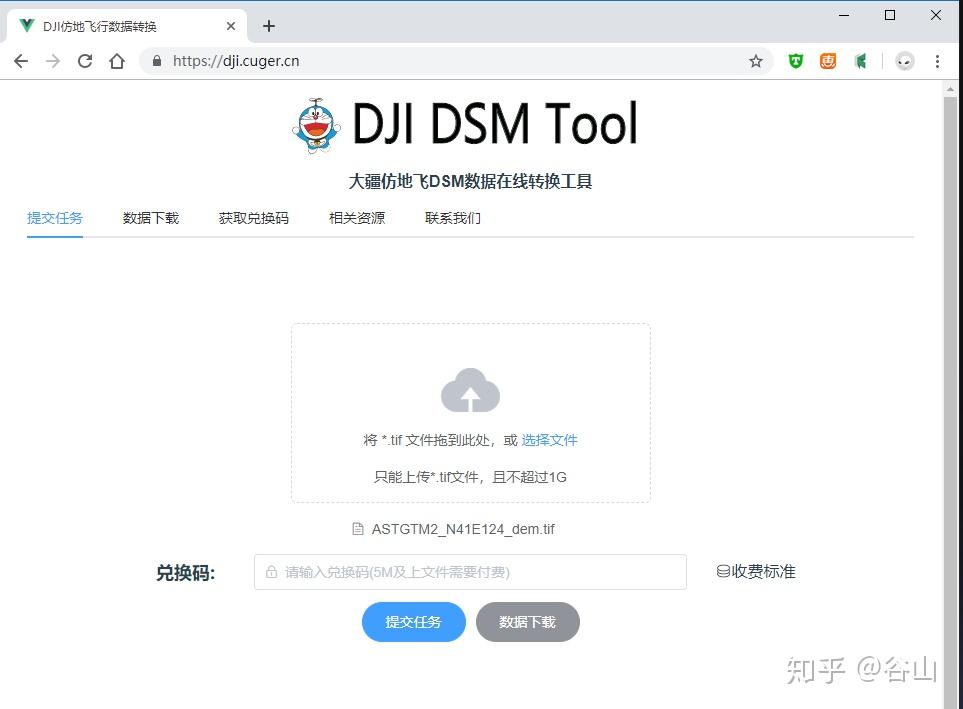Click the home icon in the browser toolbar
Viewport: 963px width, 709px height.
(115, 60)
